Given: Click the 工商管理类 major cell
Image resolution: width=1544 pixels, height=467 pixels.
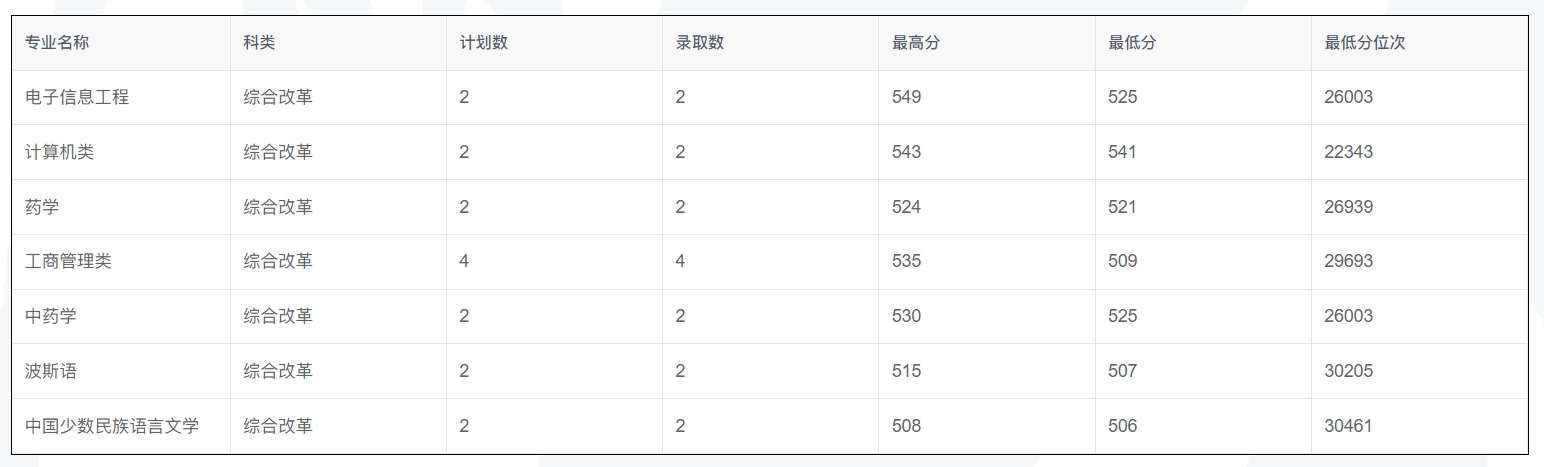Looking at the screenshot, I should click(68, 261).
